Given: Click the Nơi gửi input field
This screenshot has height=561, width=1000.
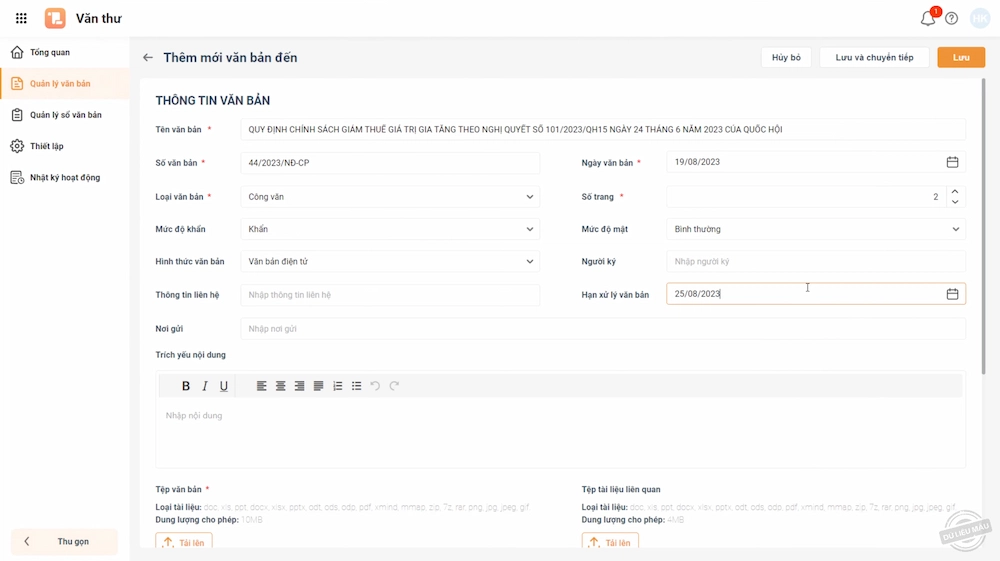Looking at the screenshot, I should pos(603,329).
